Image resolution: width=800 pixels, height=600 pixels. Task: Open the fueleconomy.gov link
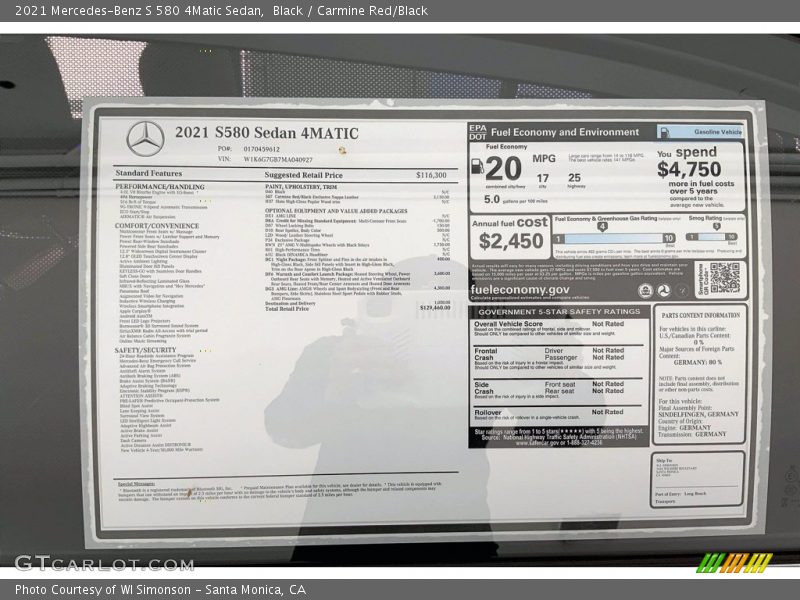tap(519, 290)
